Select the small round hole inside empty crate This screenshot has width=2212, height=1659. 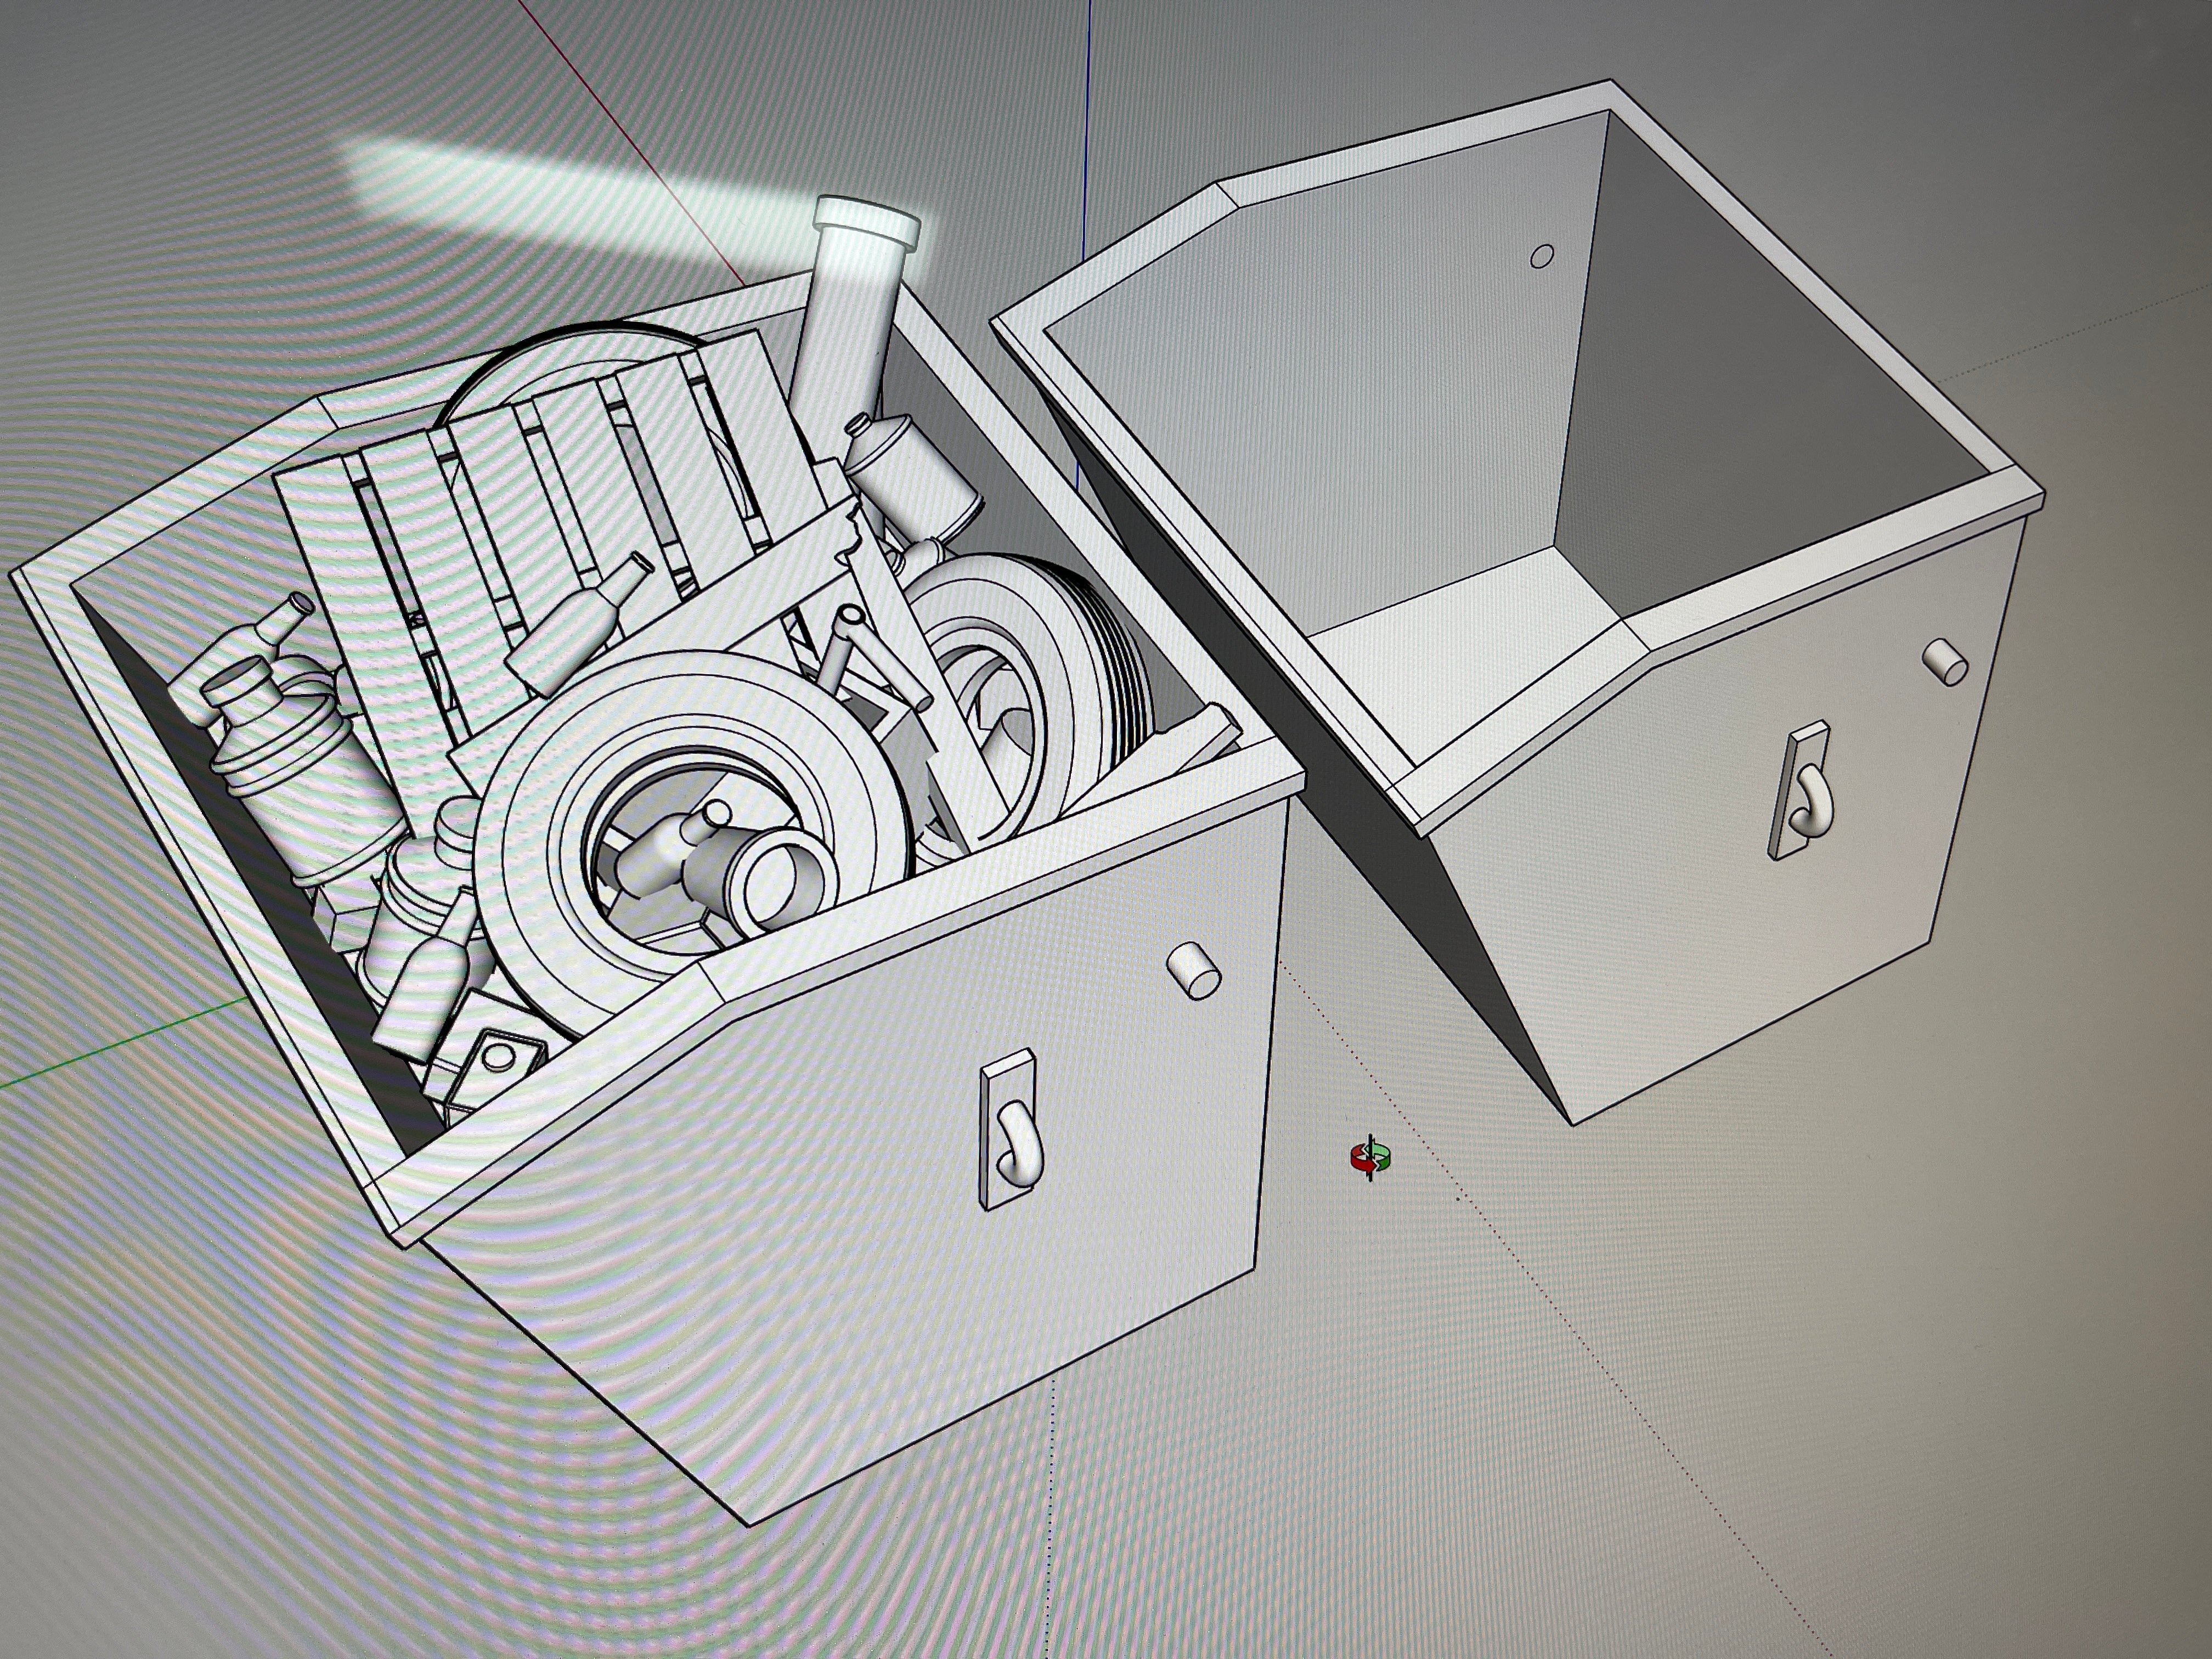click(1543, 257)
